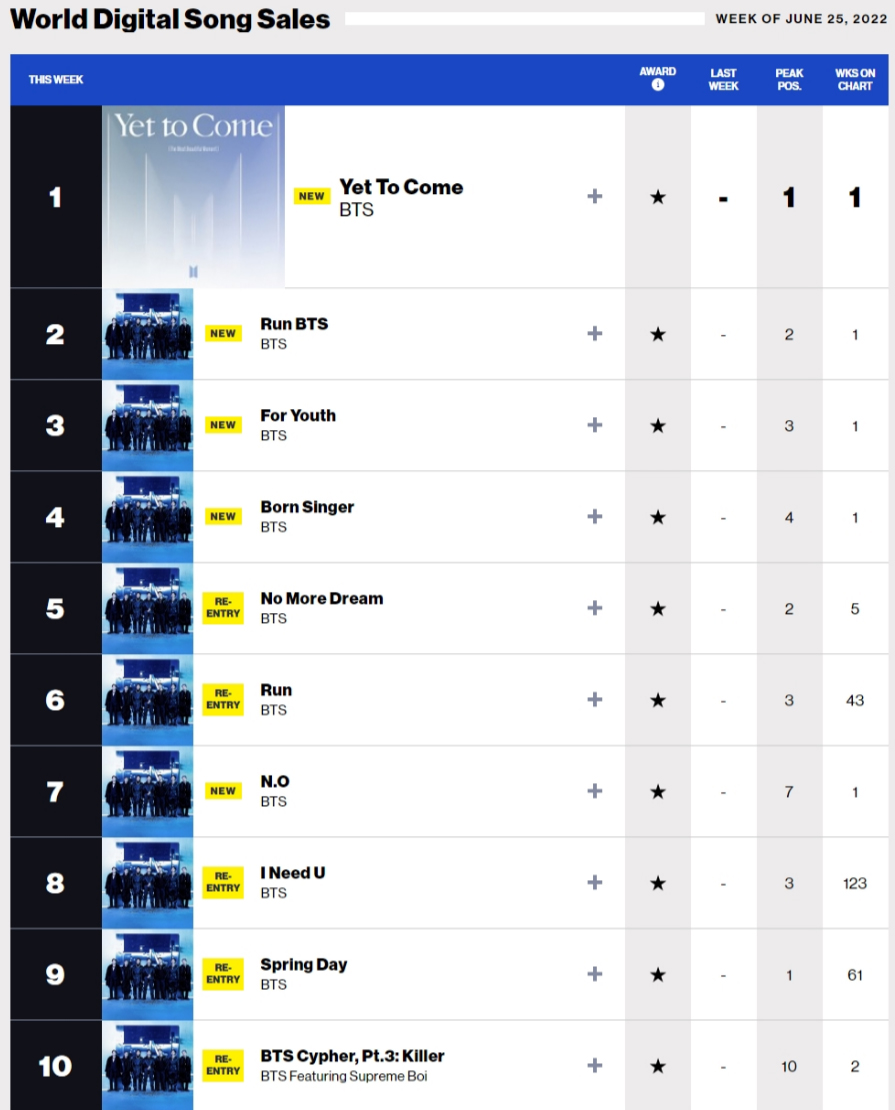Expand the Run BTS row plus icon
The image size is (895, 1110).
[595, 333]
